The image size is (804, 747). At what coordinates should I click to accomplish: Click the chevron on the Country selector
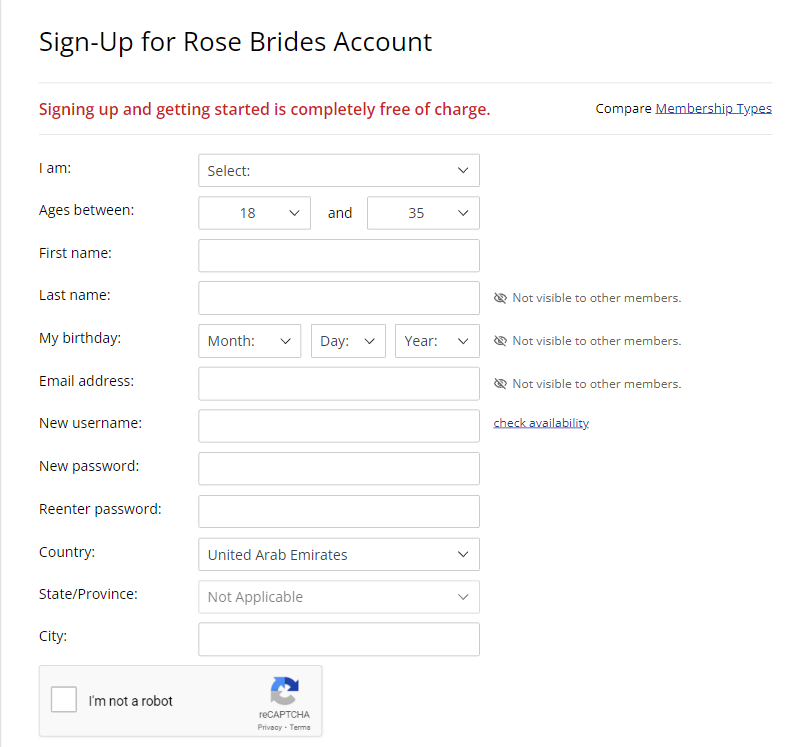[463, 554]
